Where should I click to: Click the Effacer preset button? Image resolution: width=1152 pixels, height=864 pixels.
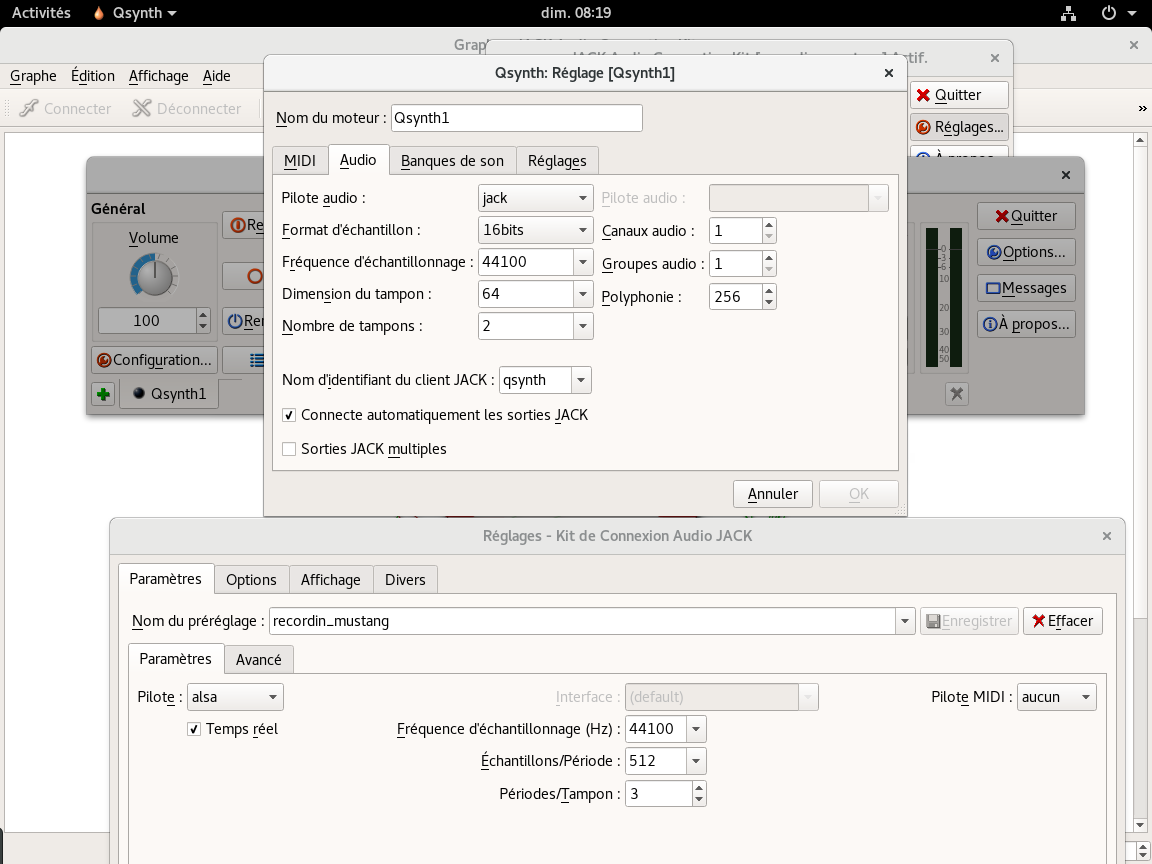[1062, 621]
